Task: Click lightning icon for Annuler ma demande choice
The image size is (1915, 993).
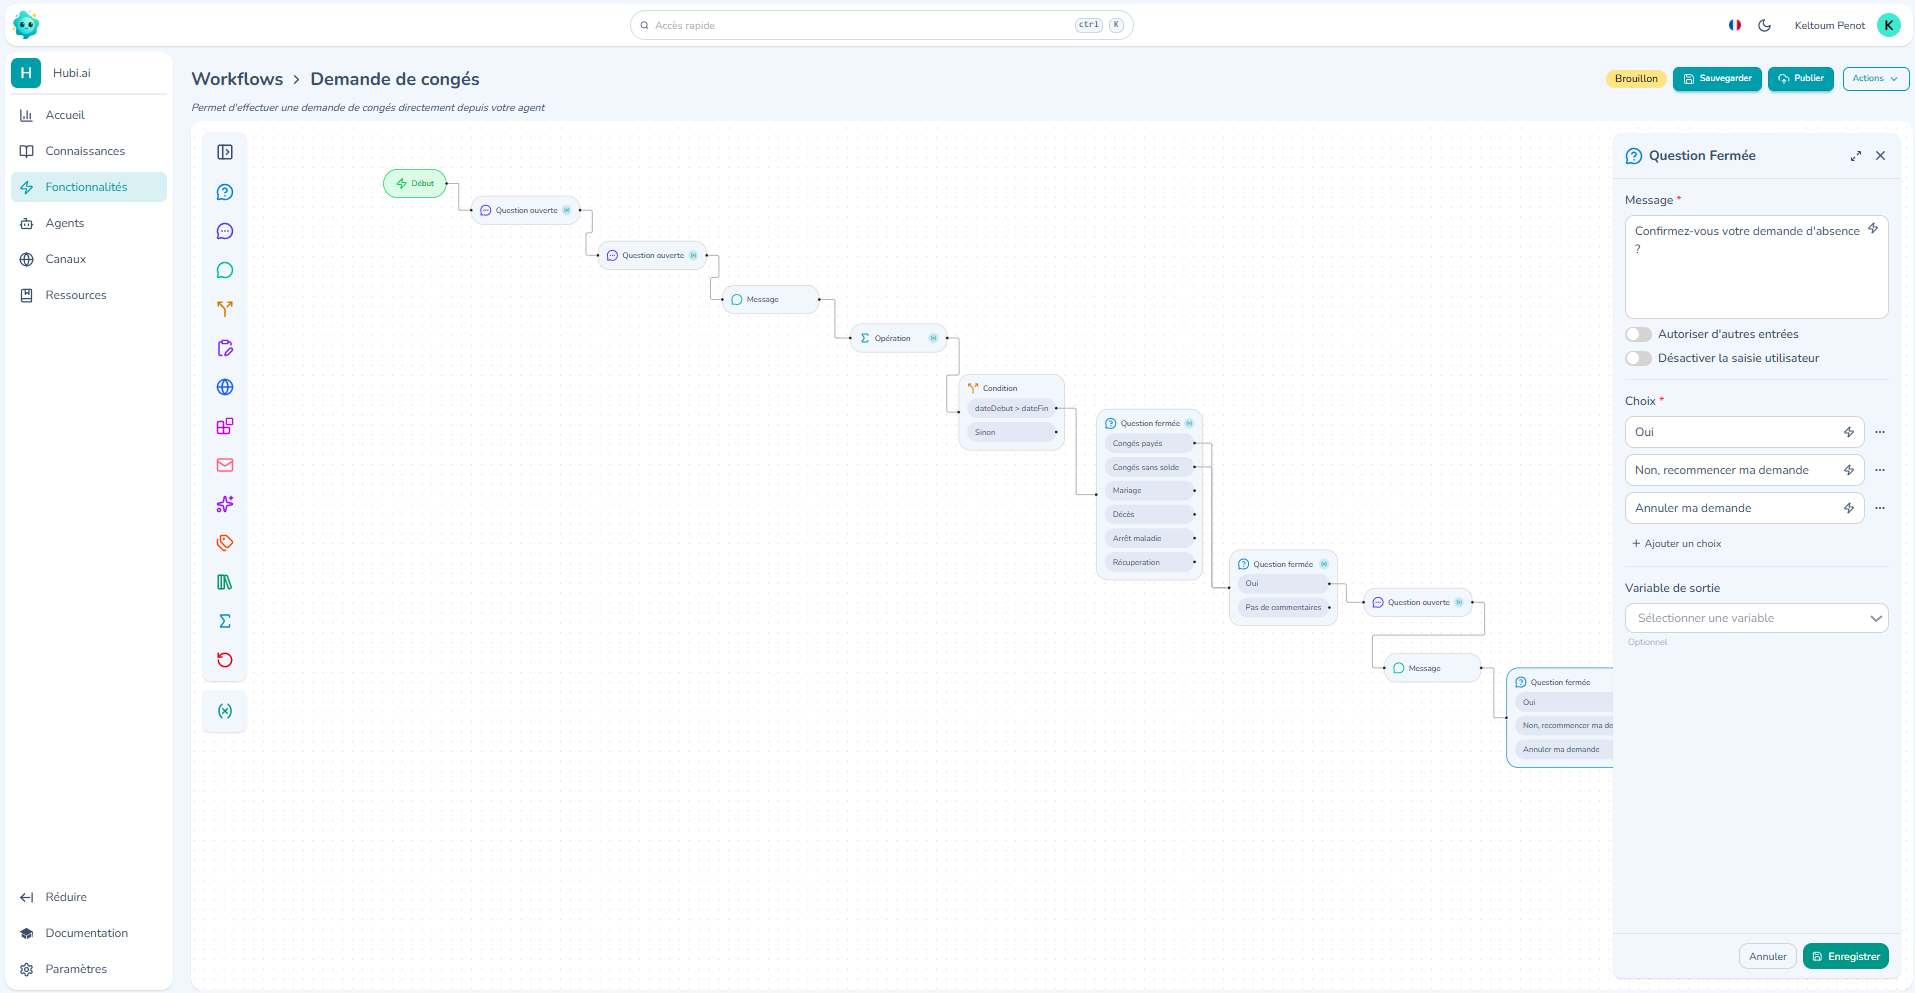Action: (x=1849, y=508)
